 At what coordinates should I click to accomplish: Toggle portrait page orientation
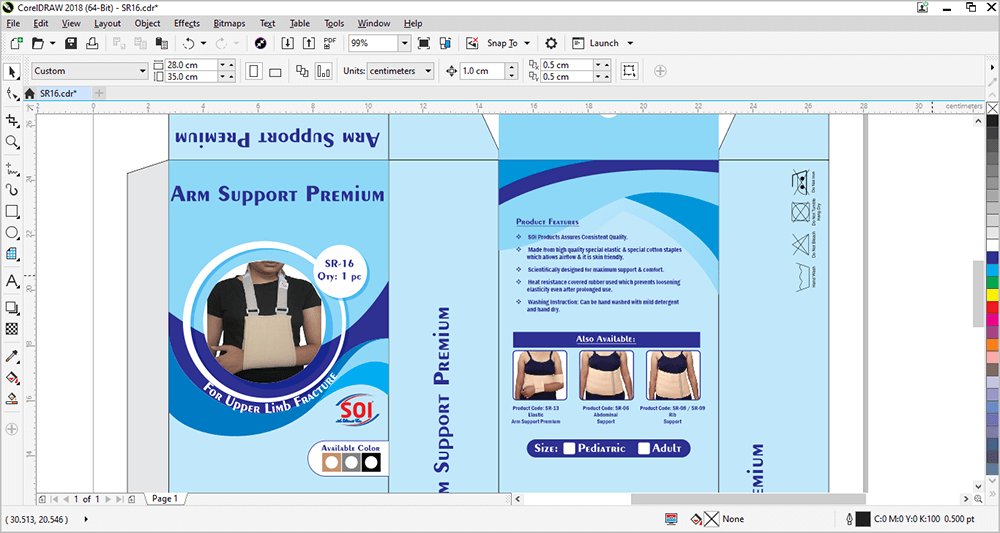tap(254, 71)
